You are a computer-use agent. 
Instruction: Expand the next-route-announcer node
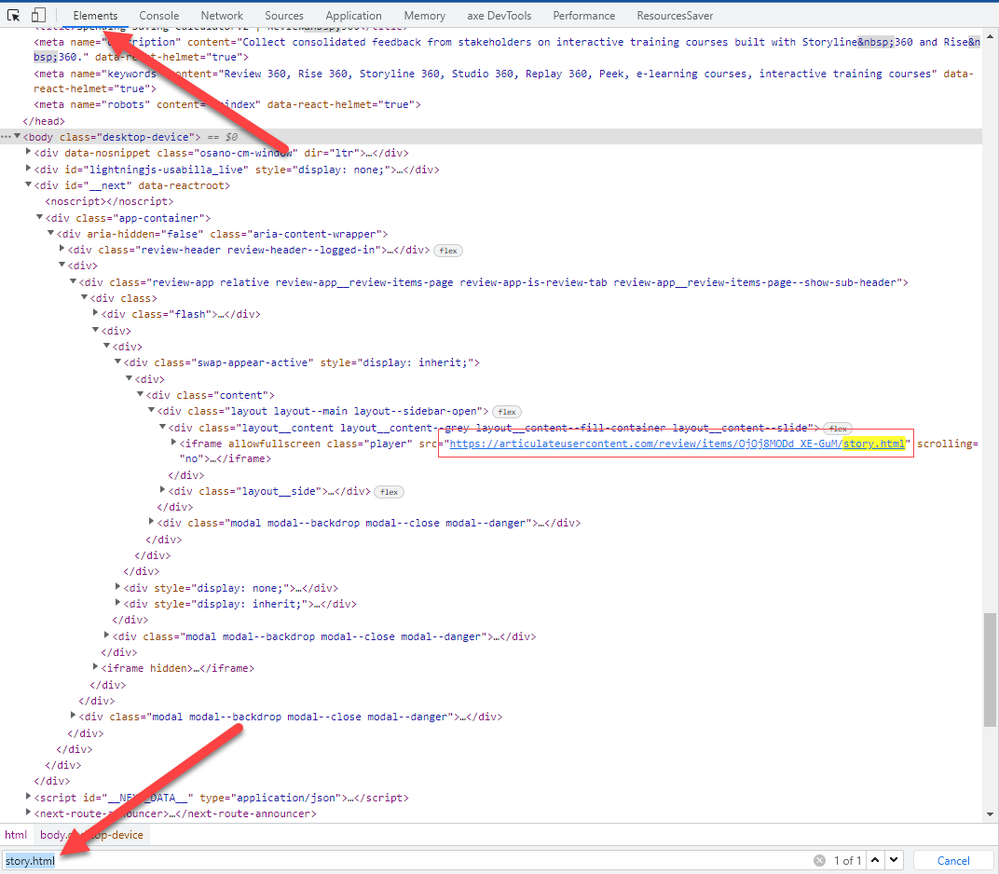28,812
